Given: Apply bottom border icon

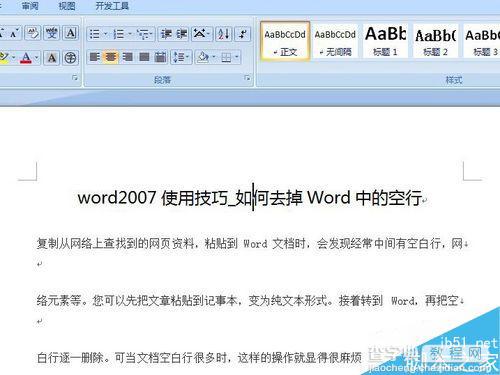Looking at the screenshot, I should (x=226, y=57).
